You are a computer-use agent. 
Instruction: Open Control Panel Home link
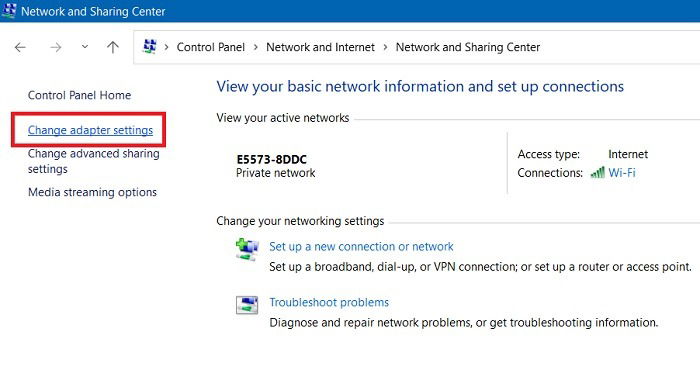(79, 95)
